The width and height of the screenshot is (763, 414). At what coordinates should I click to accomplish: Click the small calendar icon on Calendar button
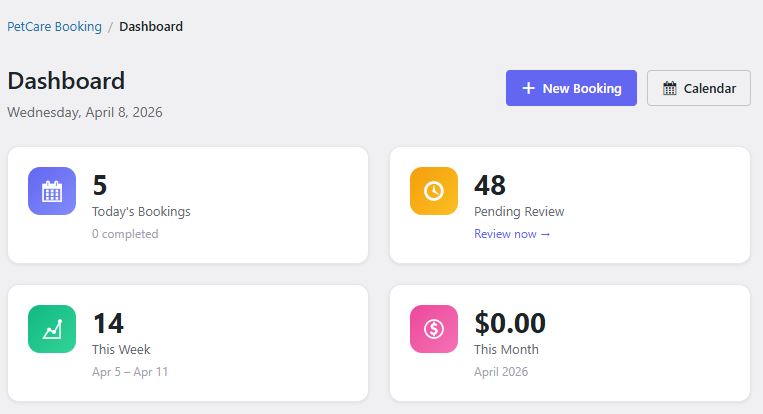(x=670, y=88)
